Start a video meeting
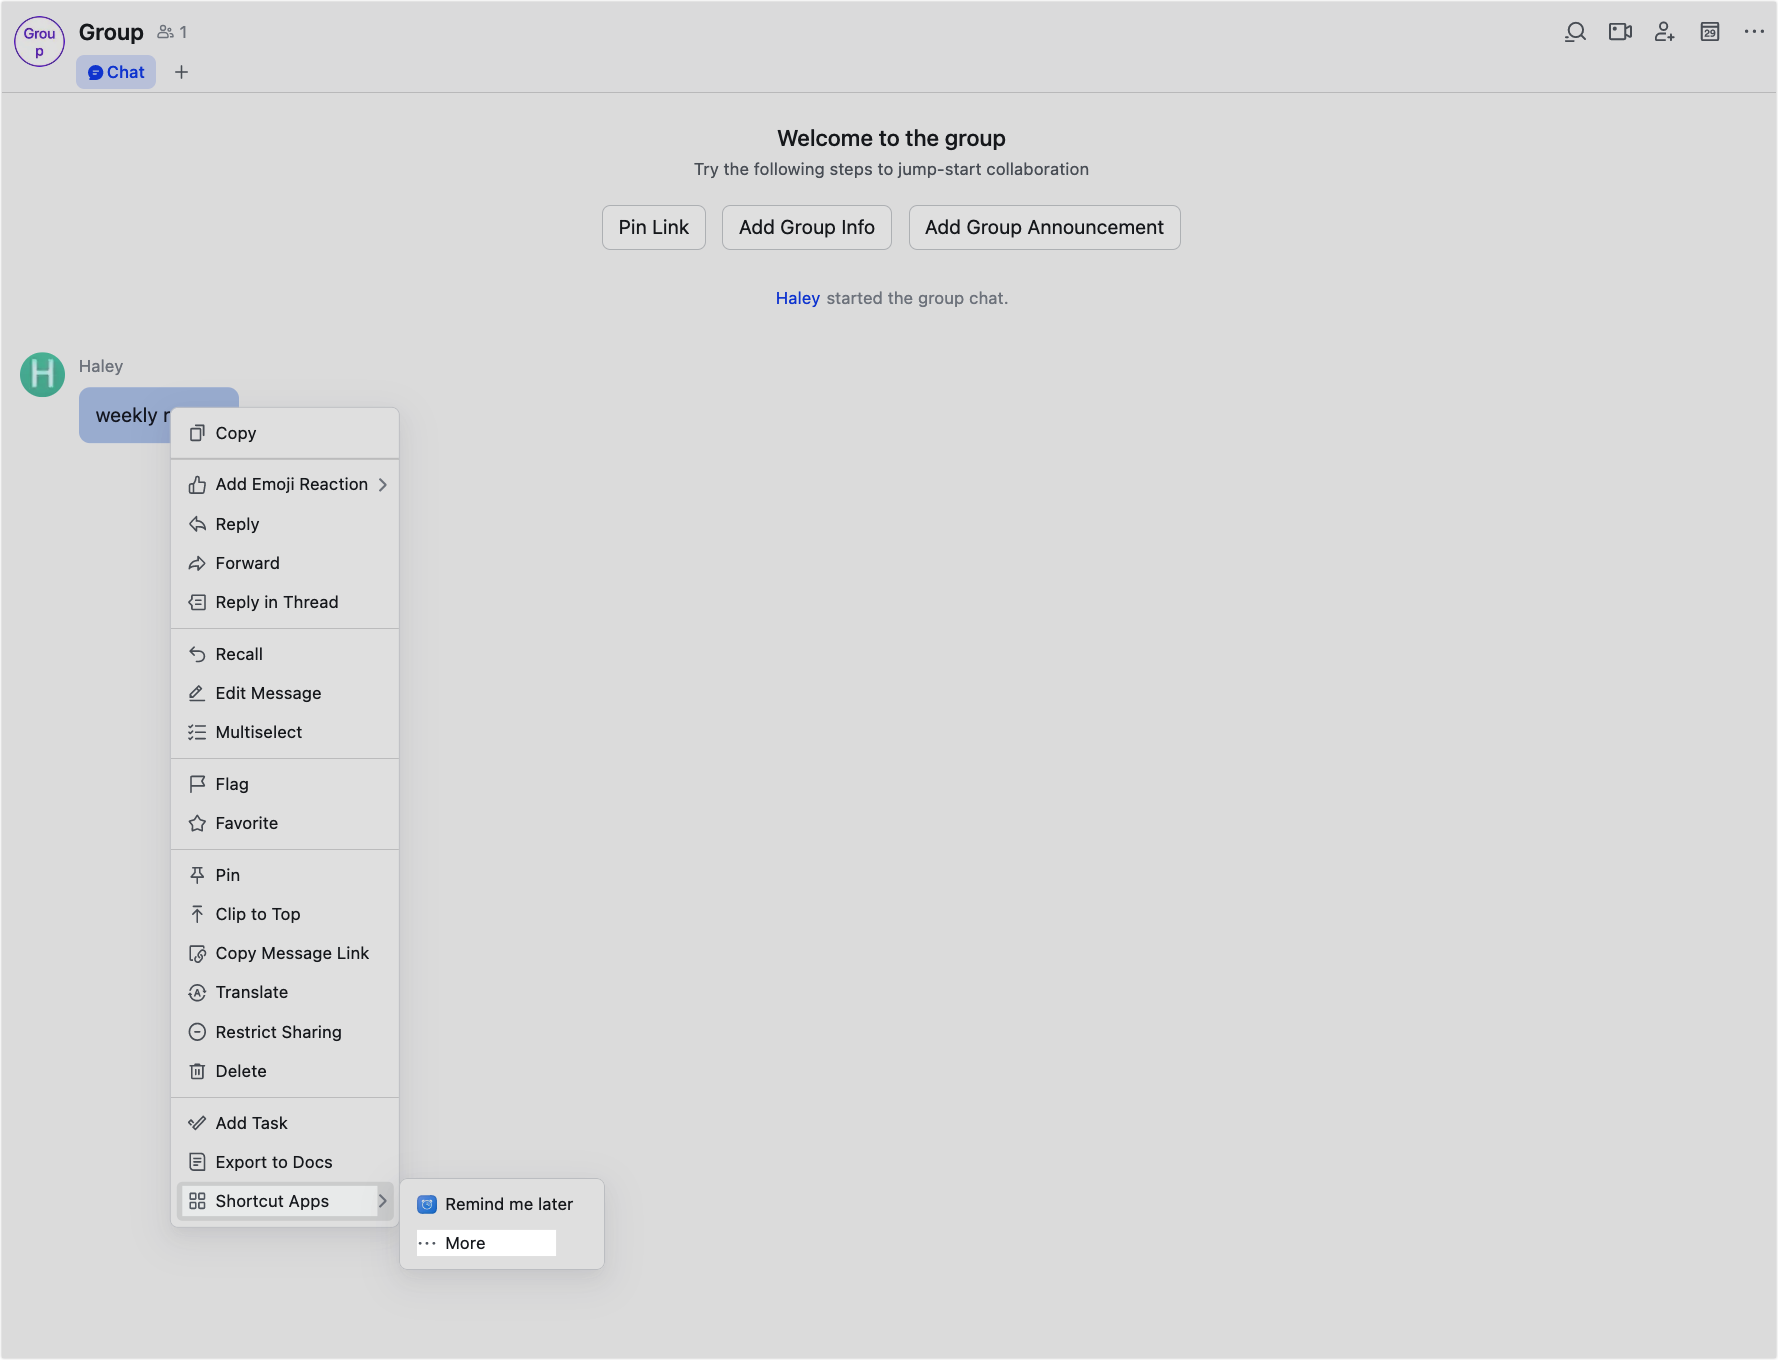 (1620, 32)
